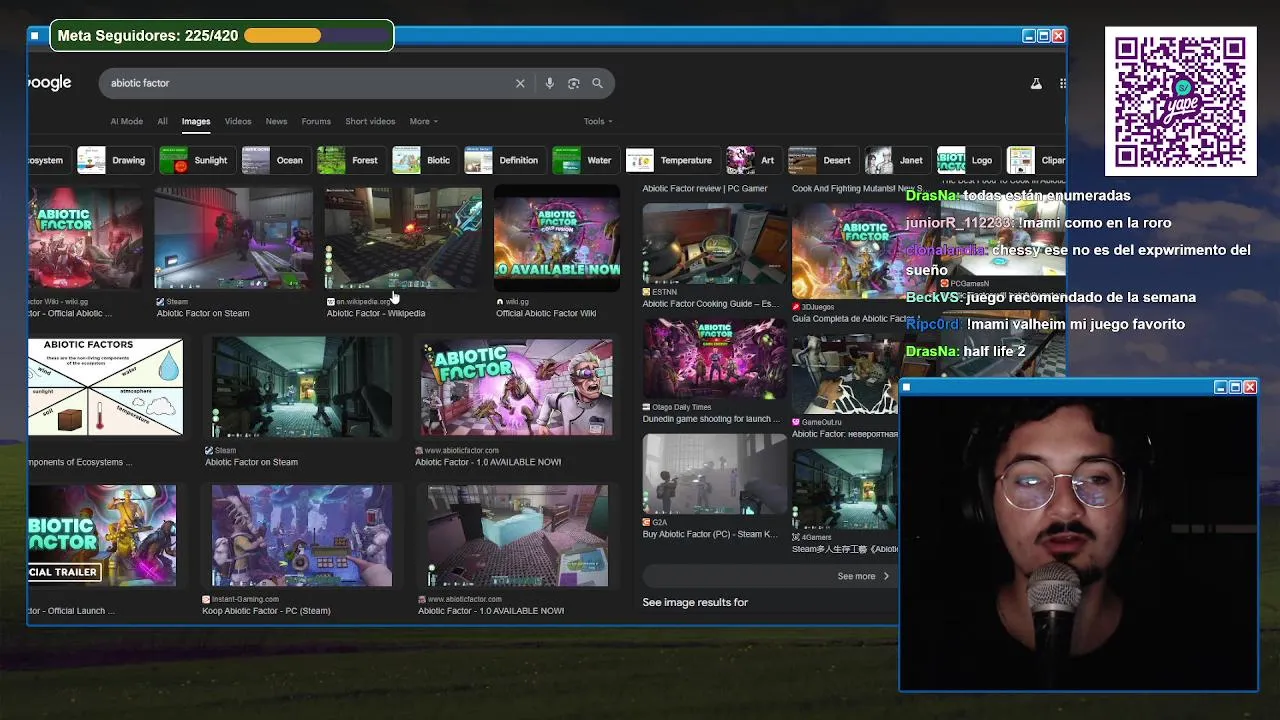Open Google apps grid icon

pos(1063,84)
